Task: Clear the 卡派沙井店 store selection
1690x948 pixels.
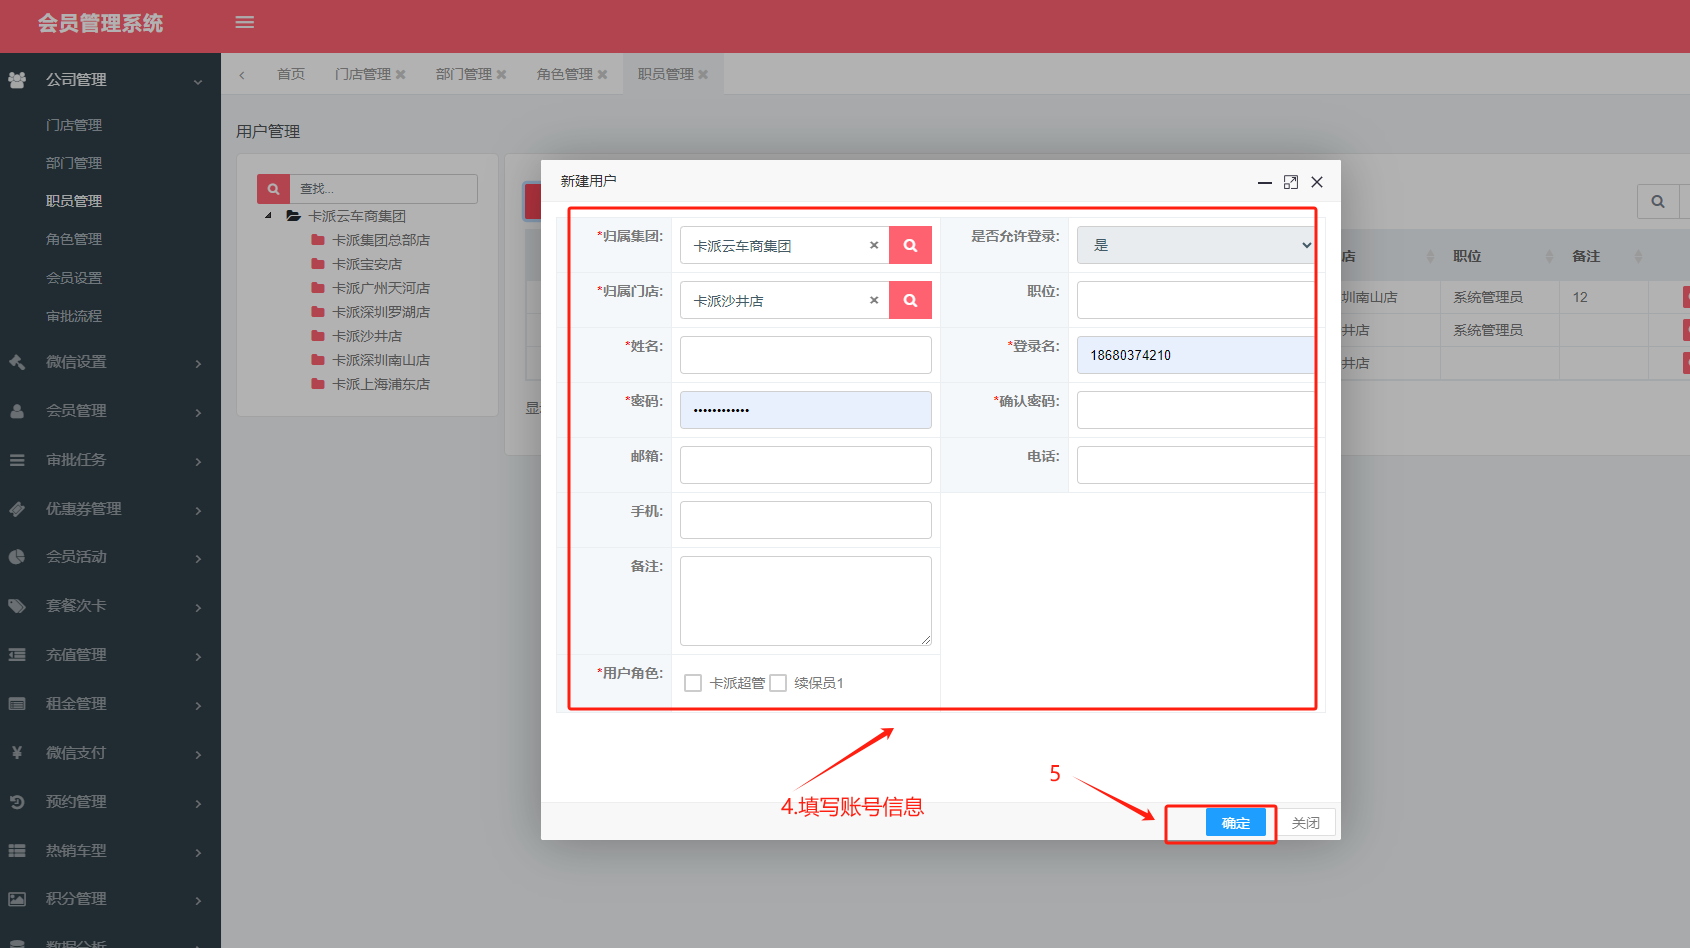Action: pos(874,300)
